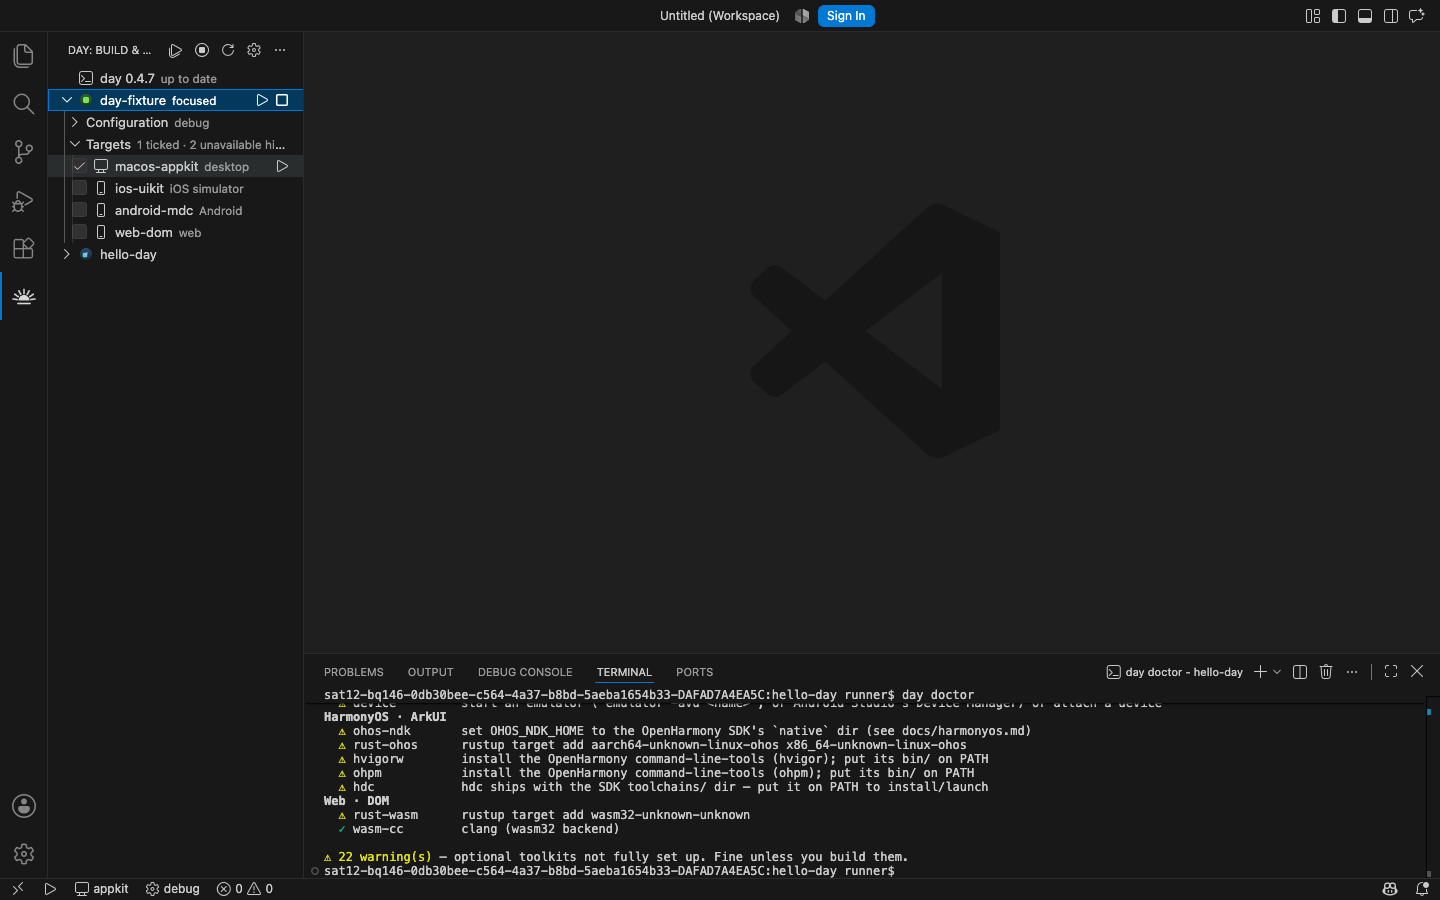The image size is (1440, 900).
Task: Open the chat sparkle icon in title bar
Action: point(1417,16)
